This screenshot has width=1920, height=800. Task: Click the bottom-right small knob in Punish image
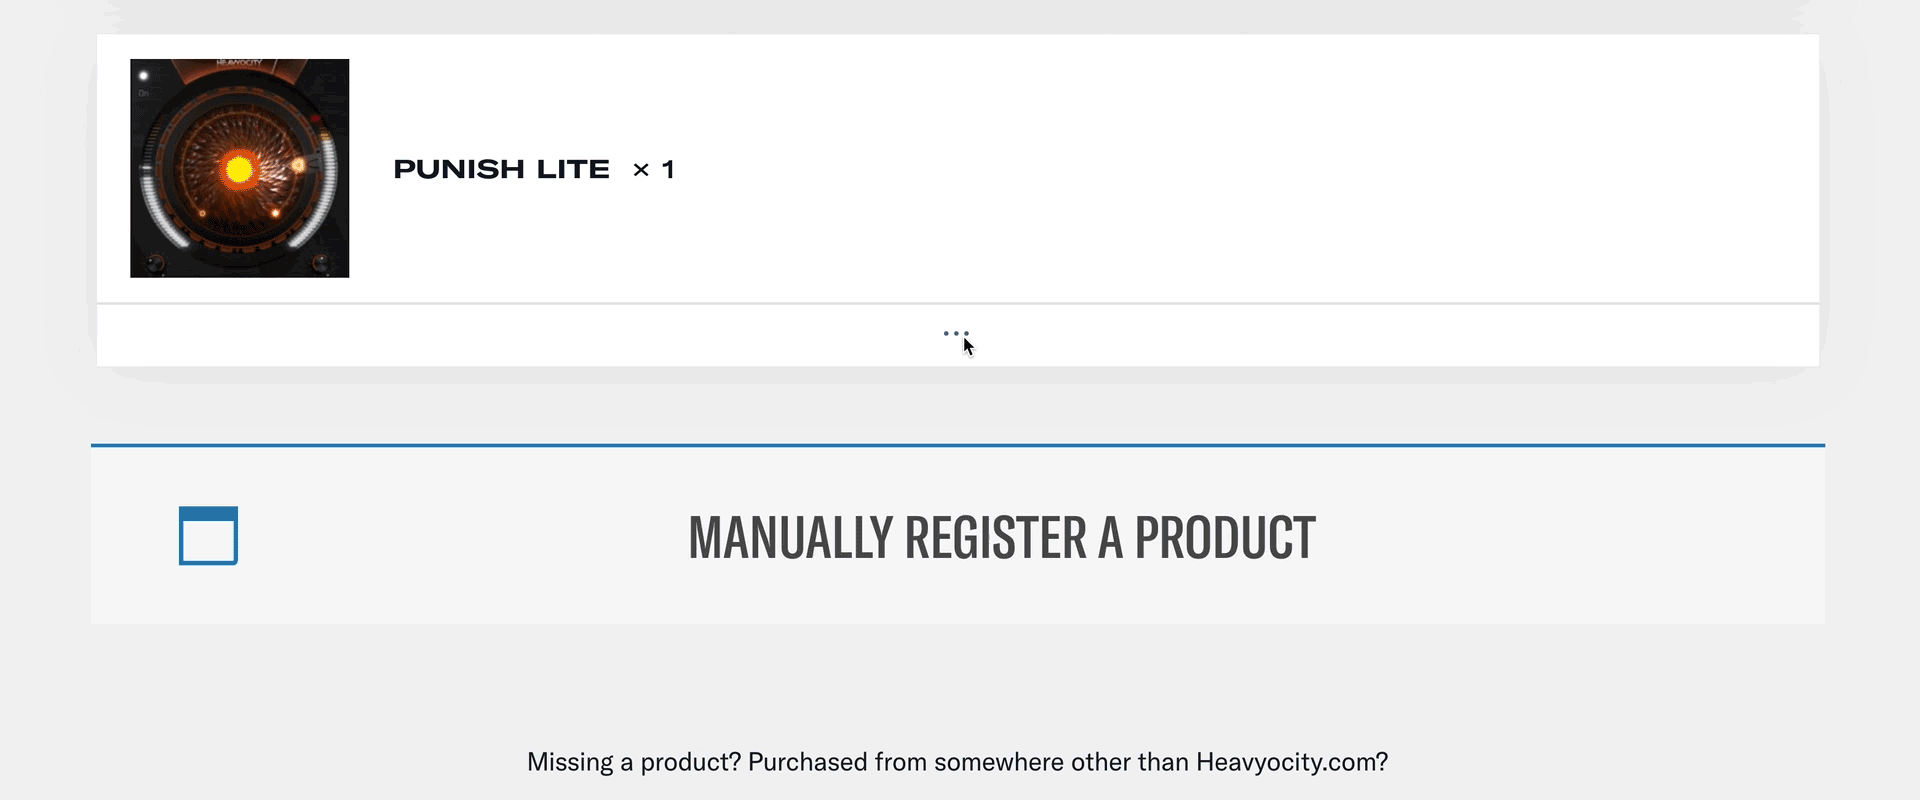[x=321, y=263]
